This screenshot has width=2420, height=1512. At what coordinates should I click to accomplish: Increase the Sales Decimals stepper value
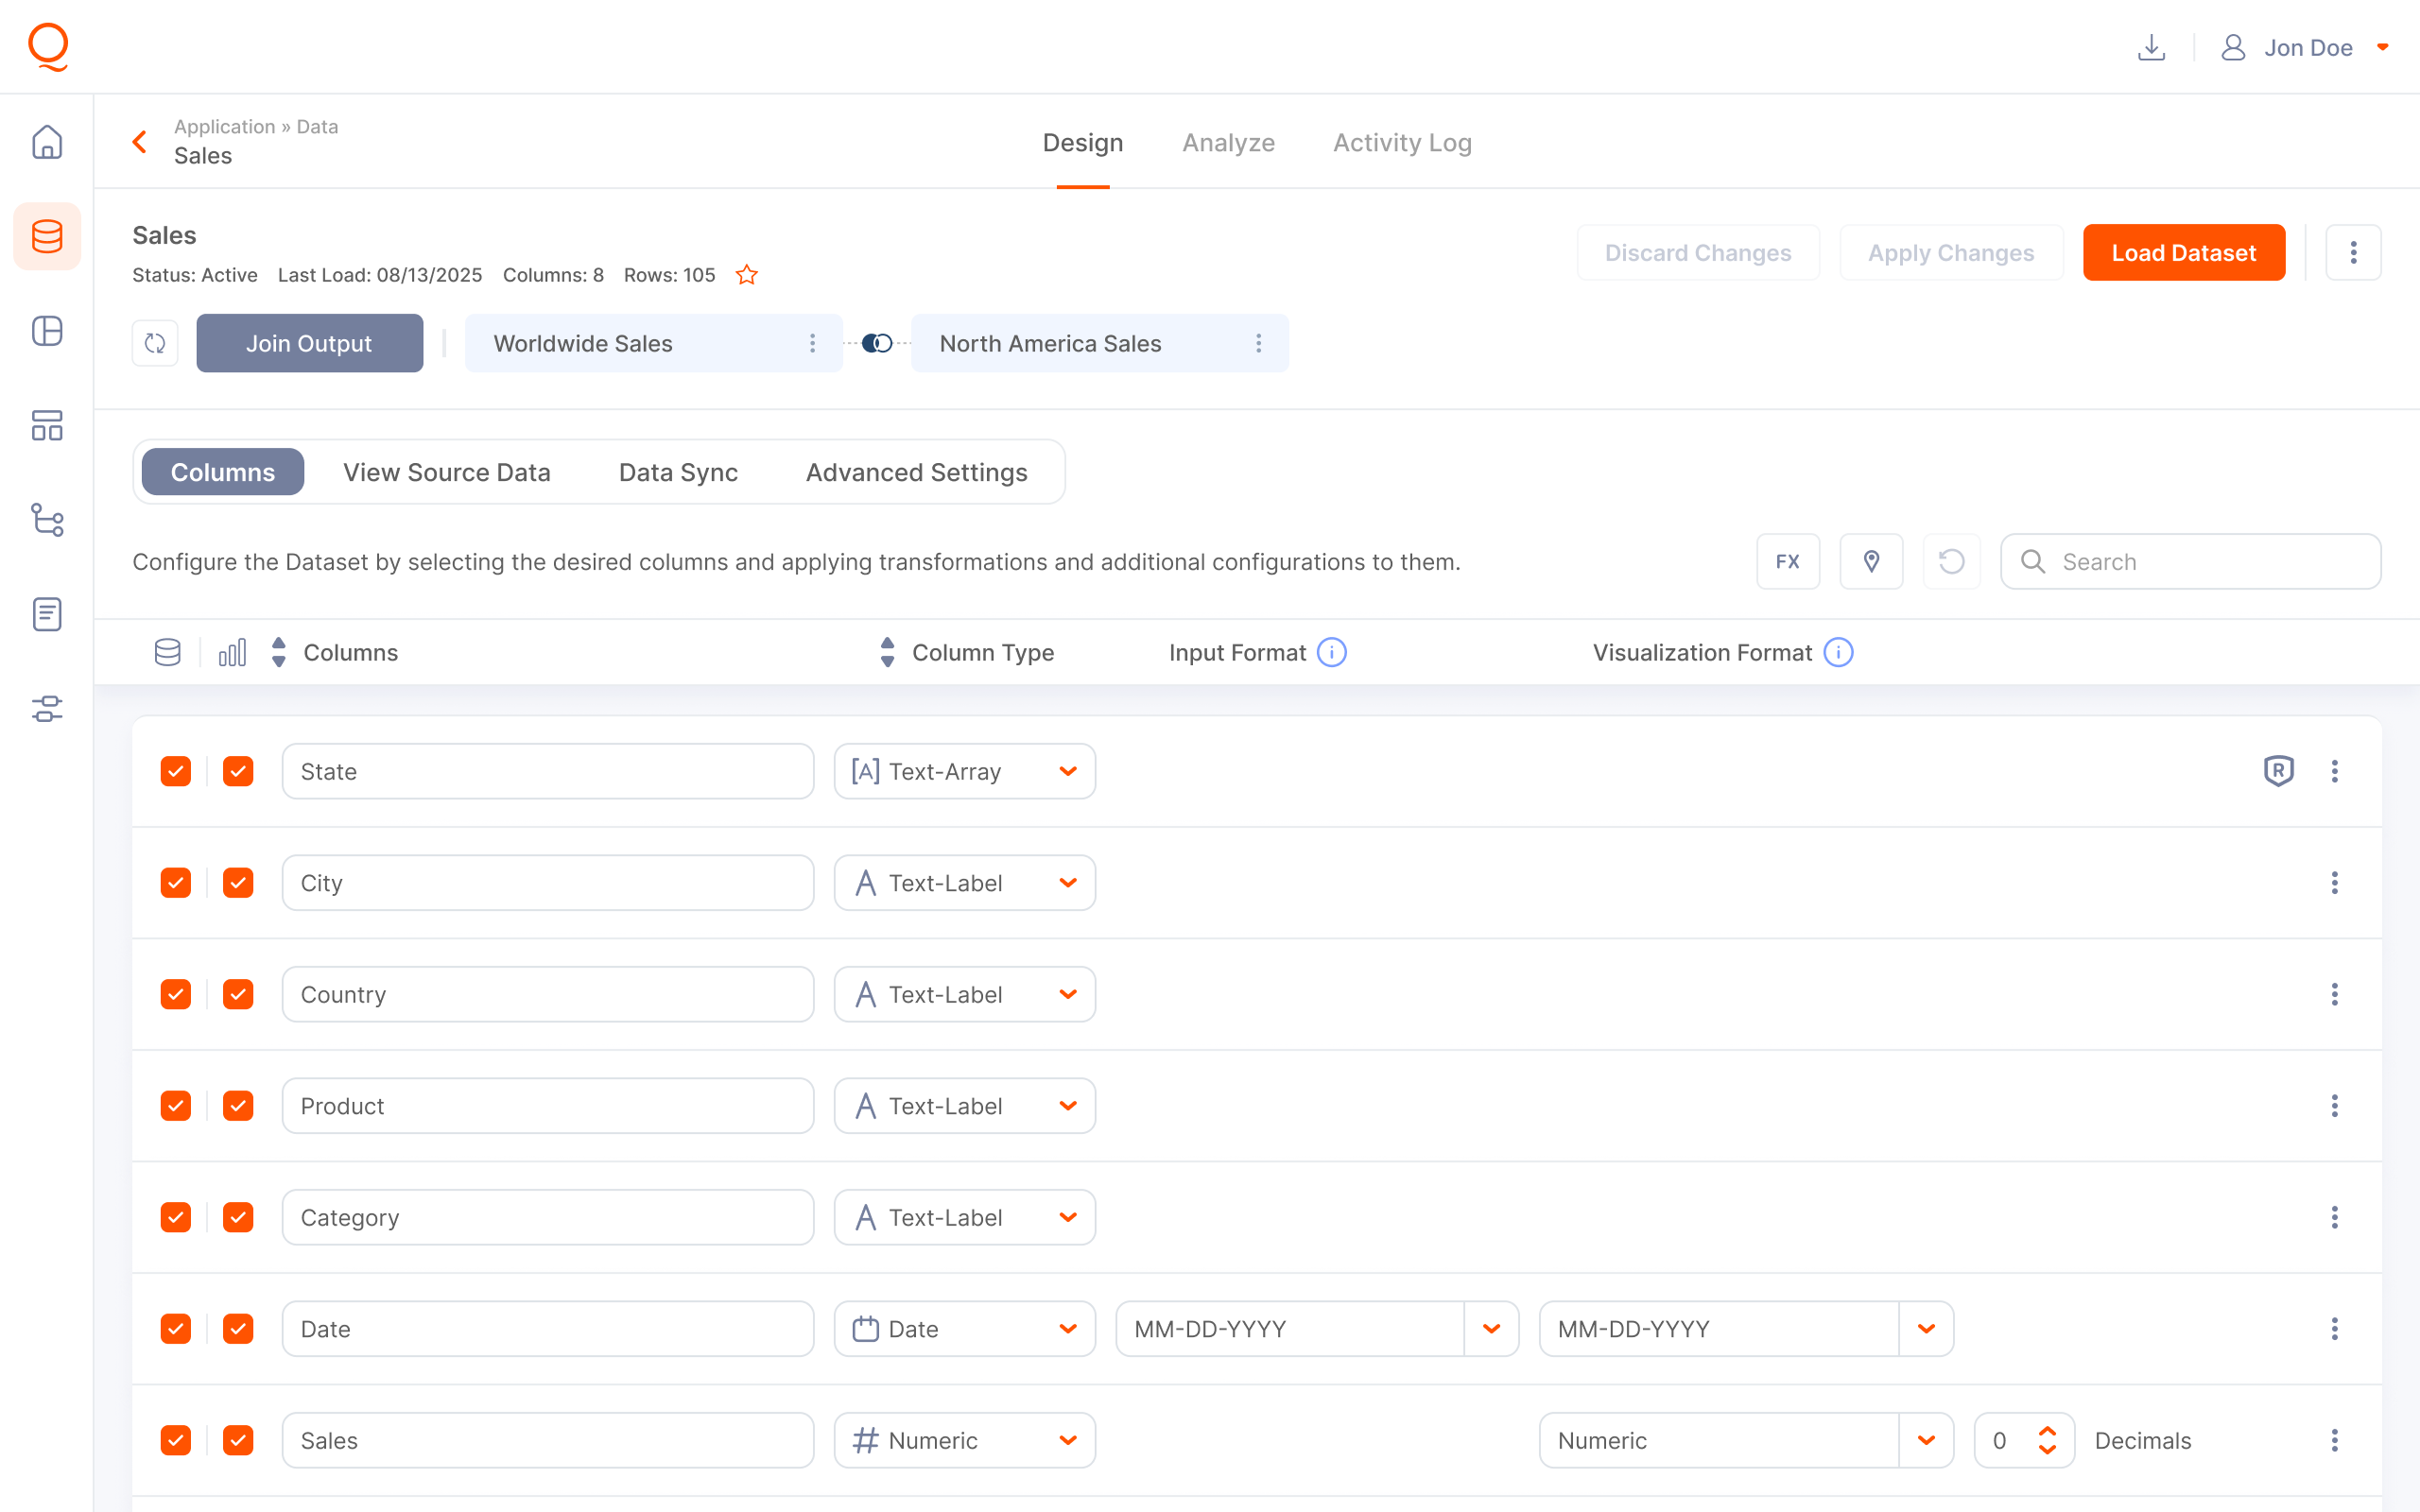pos(2047,1431)
